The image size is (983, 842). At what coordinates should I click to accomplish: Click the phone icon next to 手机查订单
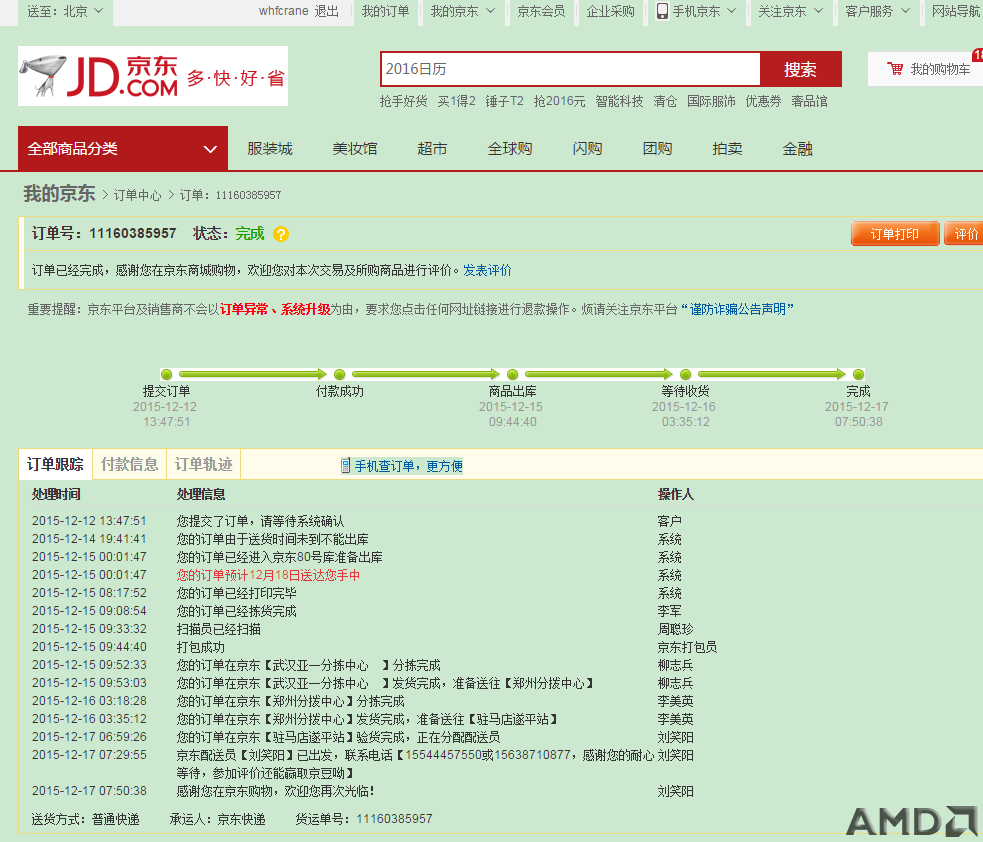(345, 465)
